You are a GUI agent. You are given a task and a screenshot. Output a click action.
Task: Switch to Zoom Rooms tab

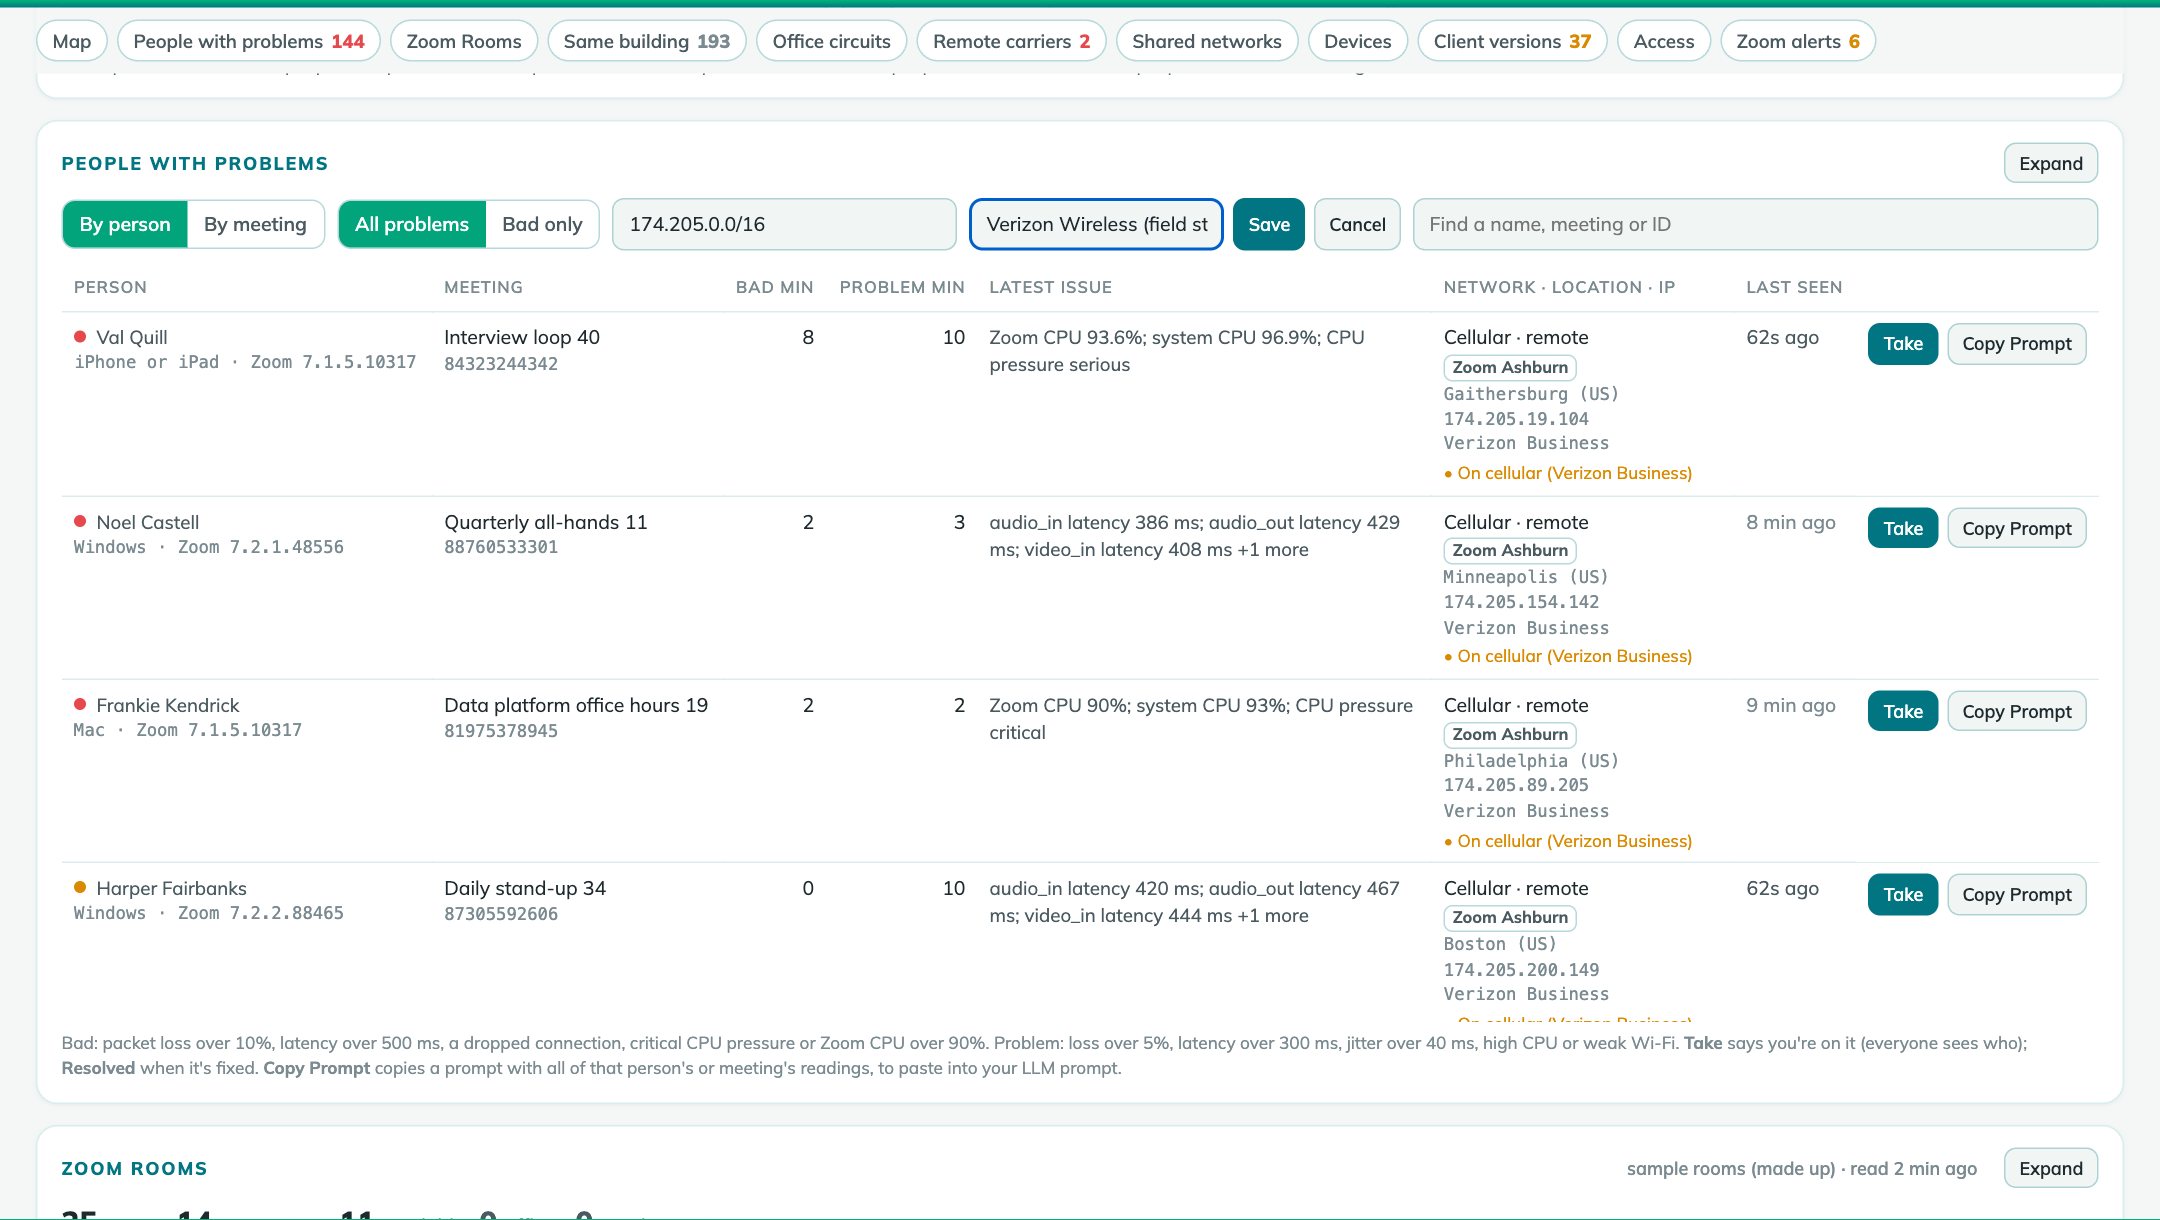[x=464, y=41]
